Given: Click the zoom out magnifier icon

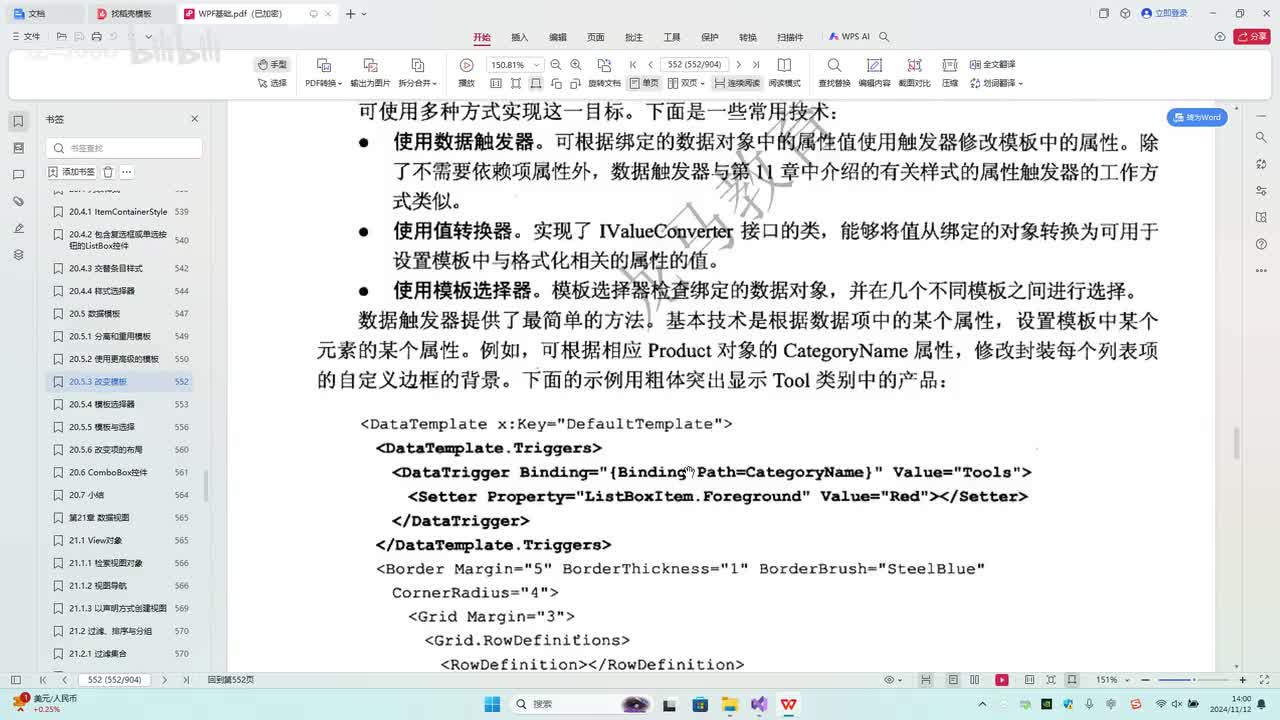Looking at the screenshot, I should [x=556, y=65].
